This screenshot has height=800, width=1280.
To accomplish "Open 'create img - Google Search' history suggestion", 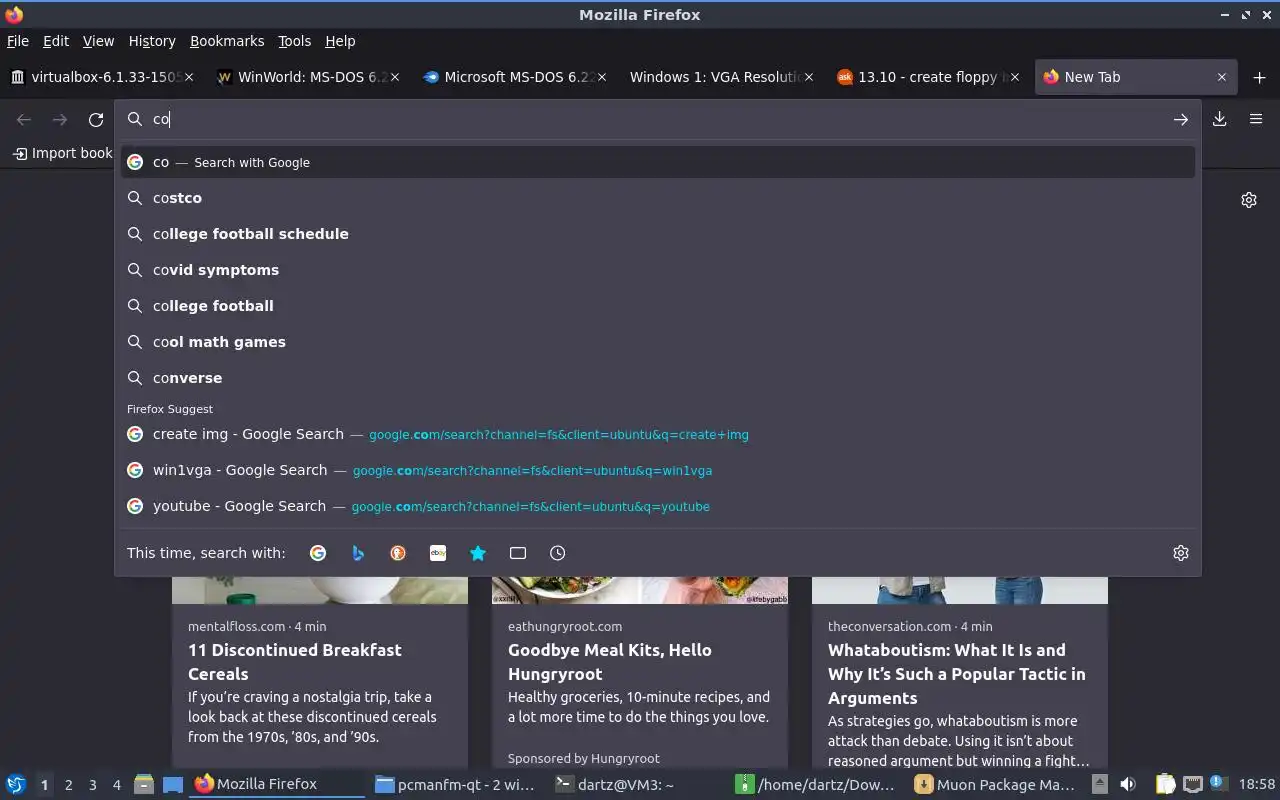I will [658, 434].
